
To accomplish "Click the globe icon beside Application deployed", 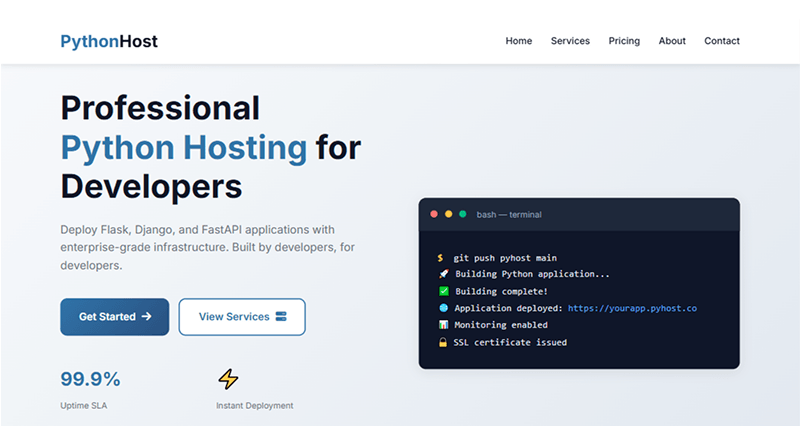I will point(443,308).
